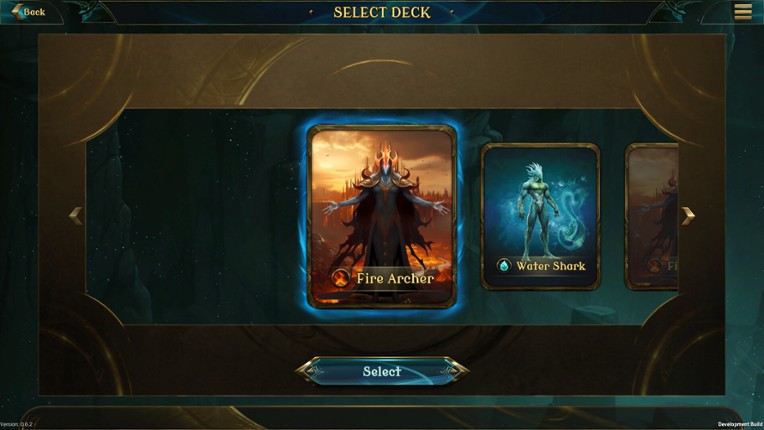Click the fire element icon on Fire Archer
The height and width of the screenshot is (430, 764).
(x=340, y=278)
